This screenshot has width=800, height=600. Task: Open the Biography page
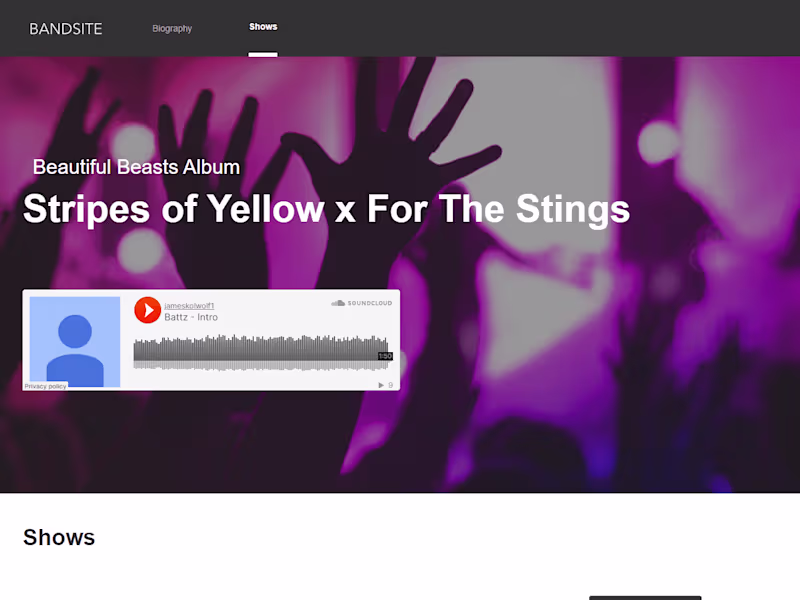172,29
